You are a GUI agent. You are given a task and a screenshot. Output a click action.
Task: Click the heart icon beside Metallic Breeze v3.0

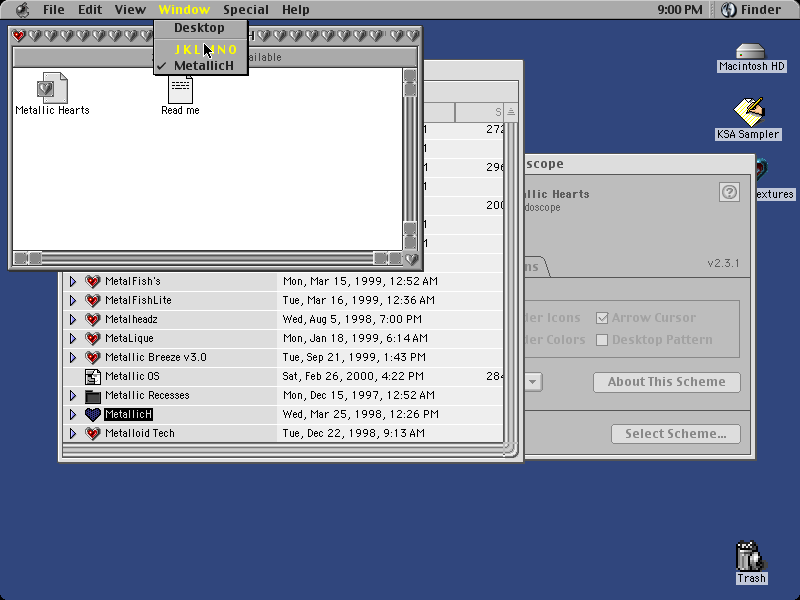(x=92, y=357)
